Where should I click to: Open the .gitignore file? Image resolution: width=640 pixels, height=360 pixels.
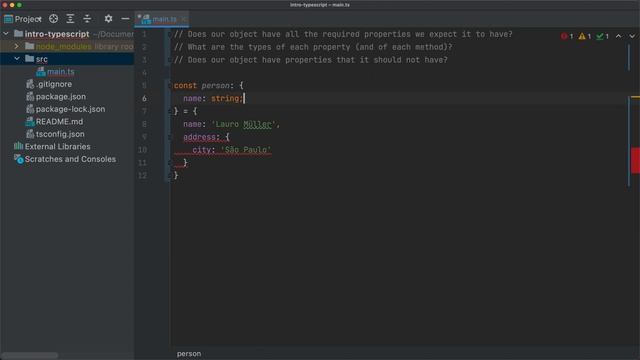coord(53,84)
